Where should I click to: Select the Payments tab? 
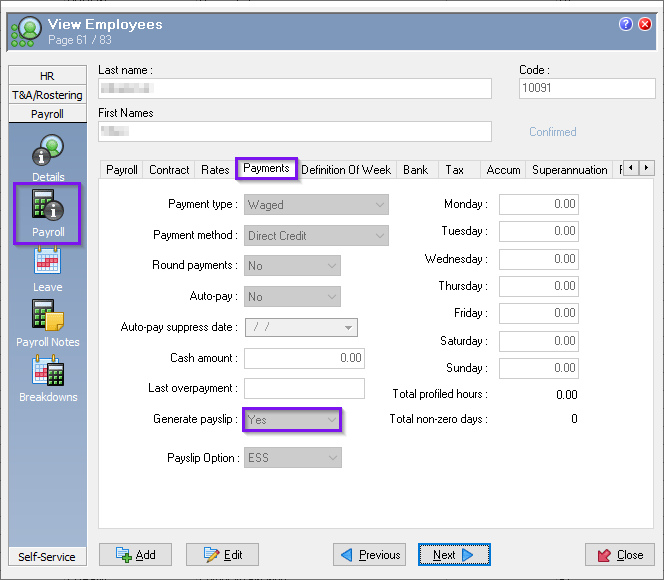coord(266,168)
